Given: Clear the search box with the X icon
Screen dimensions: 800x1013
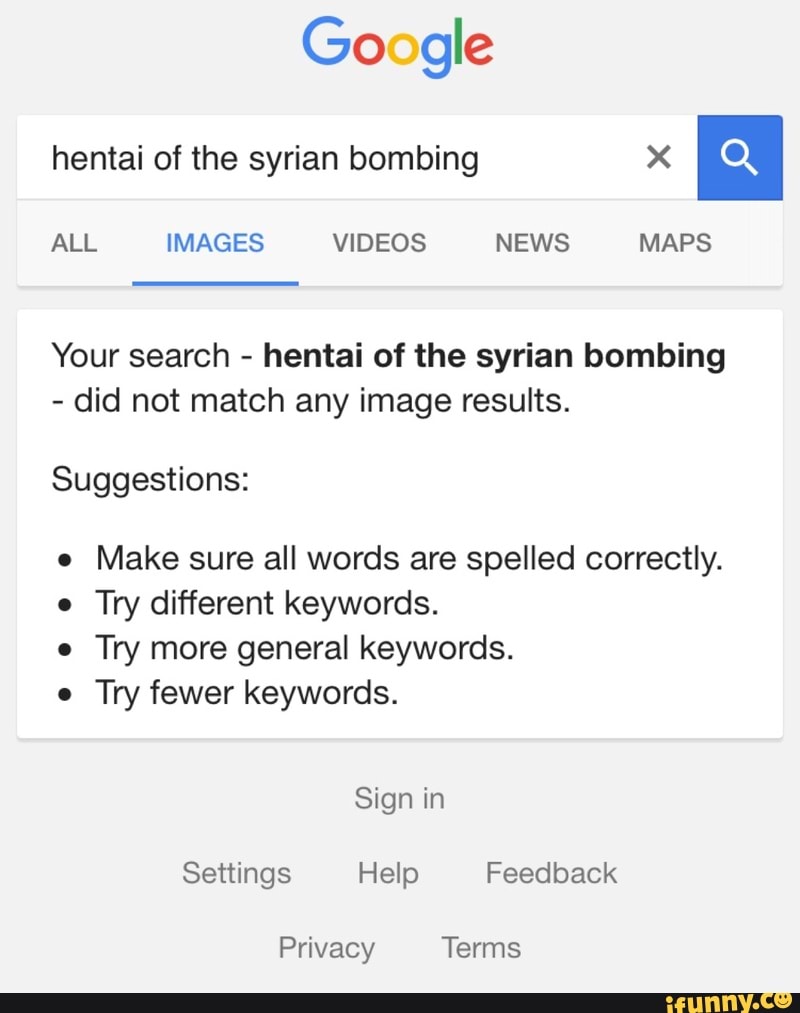Looking at the screenshot, I should pyautogui.click(x=658, y=157).
